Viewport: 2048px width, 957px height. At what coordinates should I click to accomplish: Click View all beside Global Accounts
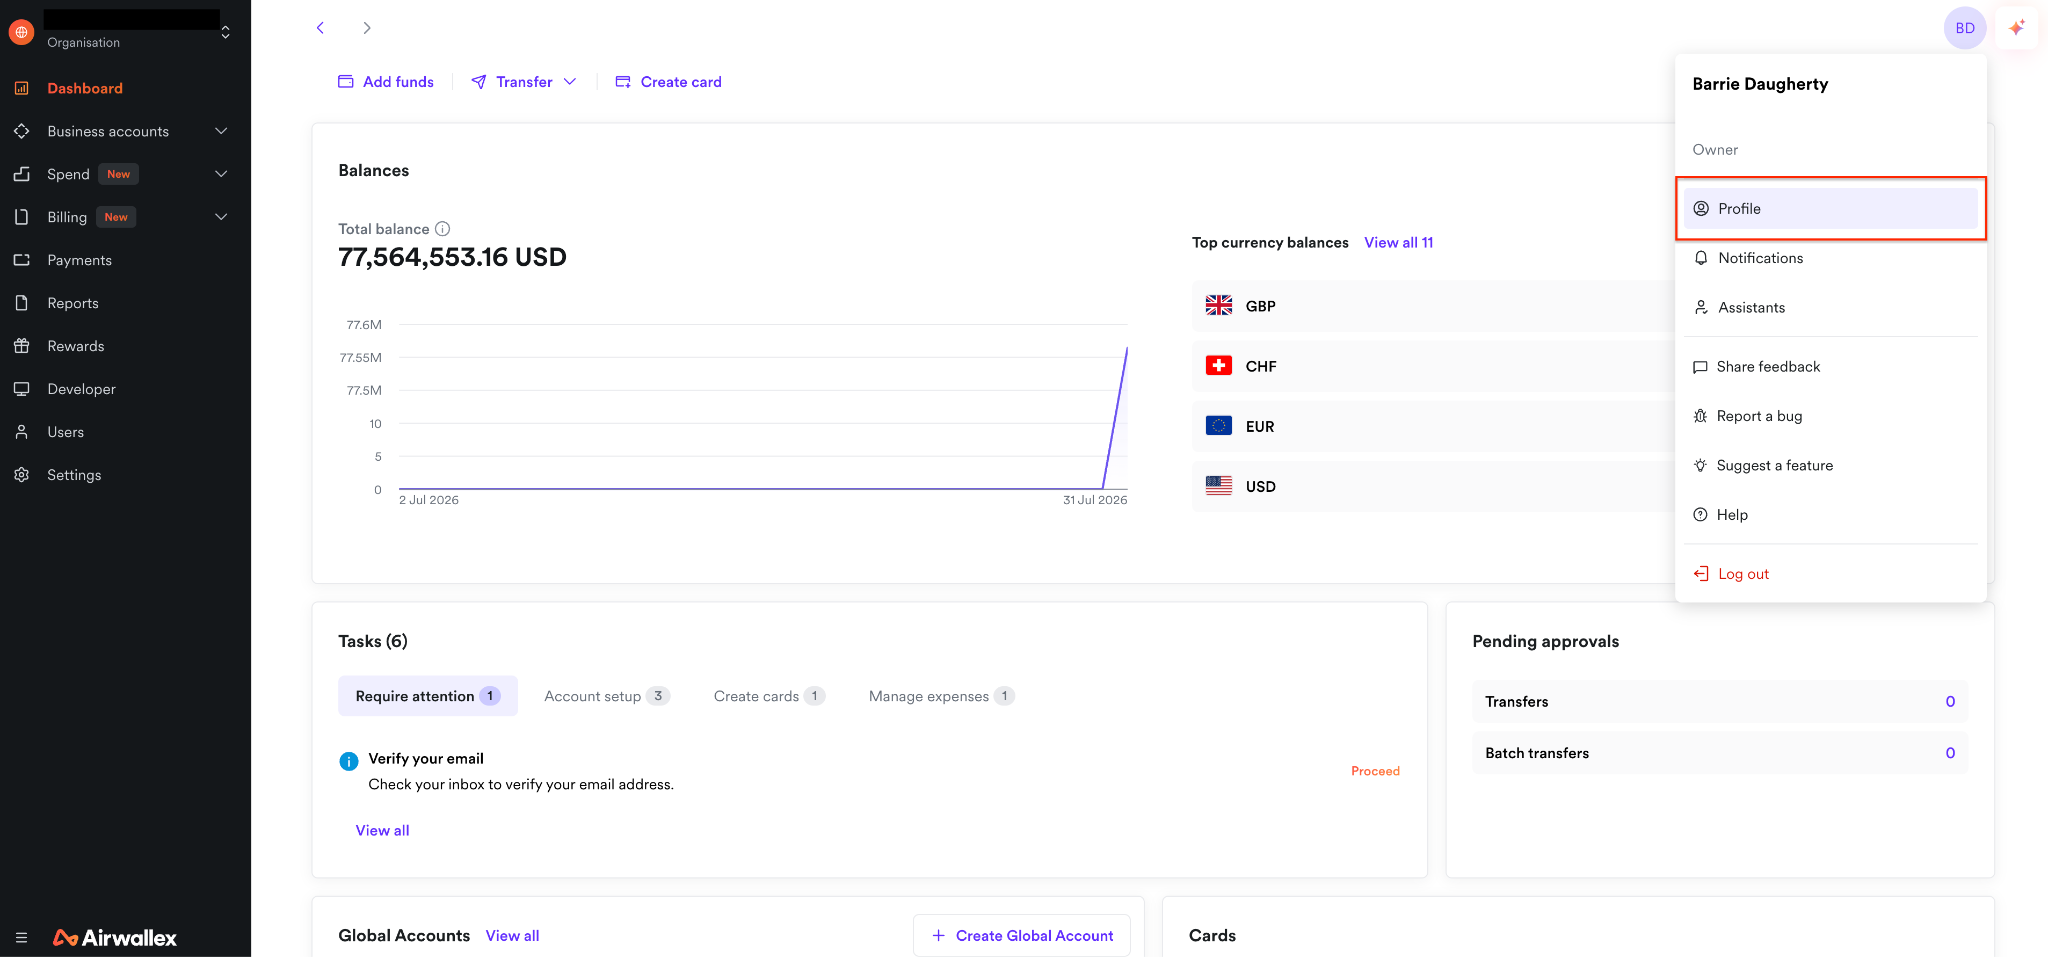(x=512, y=936)
